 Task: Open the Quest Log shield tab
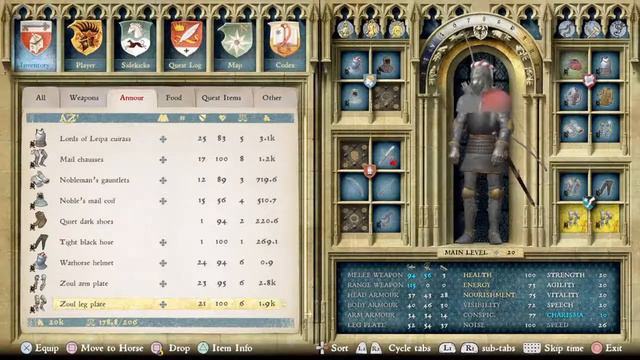[x=185, y=45]
